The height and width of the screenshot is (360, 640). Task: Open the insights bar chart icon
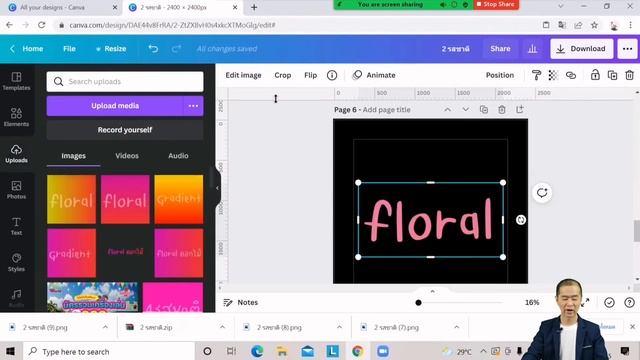tap(532, 49)
